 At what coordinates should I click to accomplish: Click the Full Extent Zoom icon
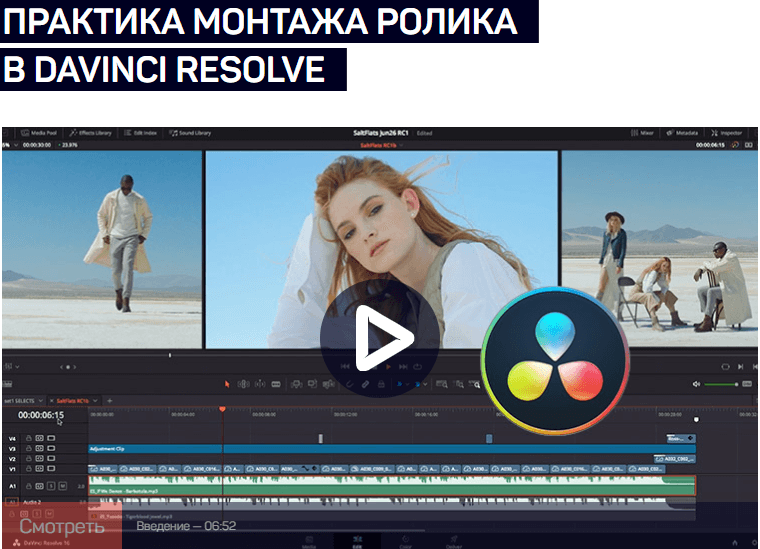pos(442,384)
